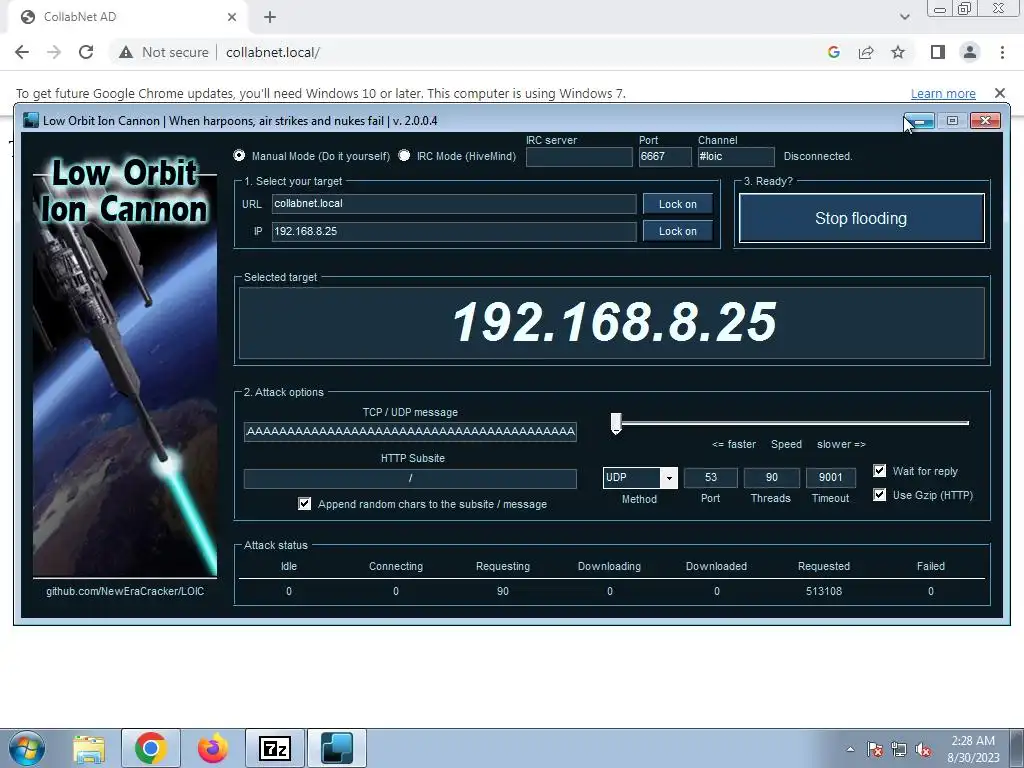Click the Timeout field 9001
Viewport: 1024px width, 768px height.
tap(830, 477)
